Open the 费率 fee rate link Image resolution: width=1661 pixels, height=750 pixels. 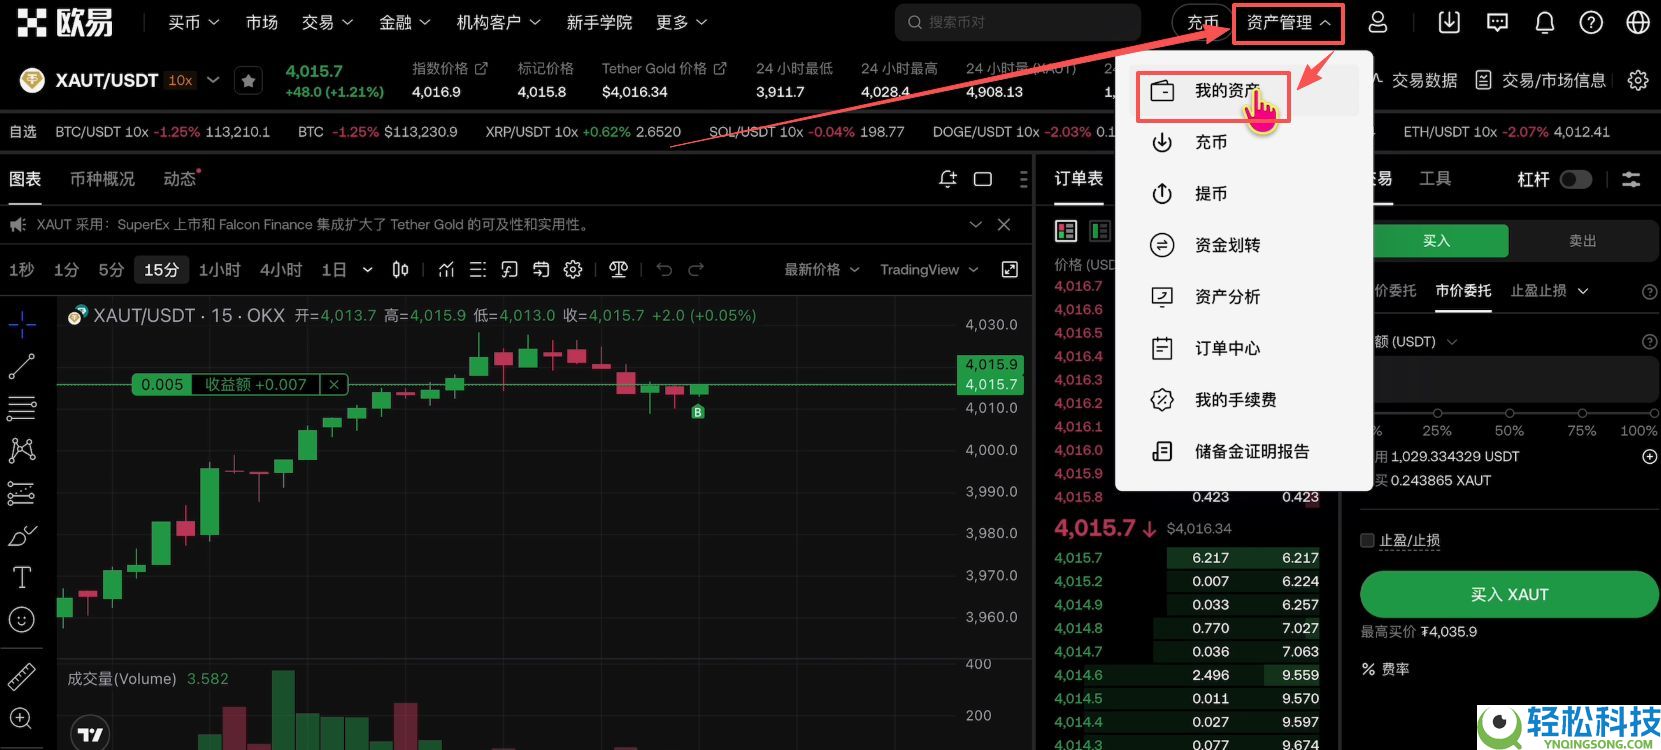[1386, 669]
